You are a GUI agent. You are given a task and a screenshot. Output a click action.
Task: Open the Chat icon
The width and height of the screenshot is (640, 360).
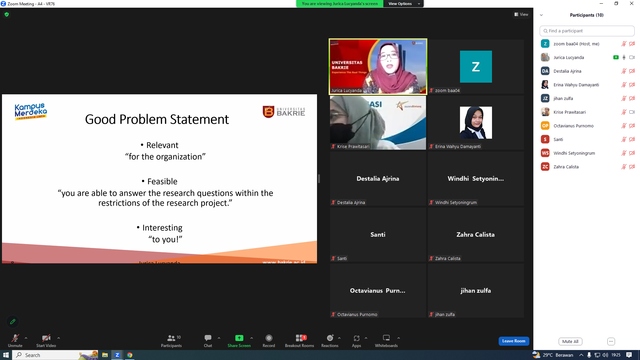click(208, 338)
